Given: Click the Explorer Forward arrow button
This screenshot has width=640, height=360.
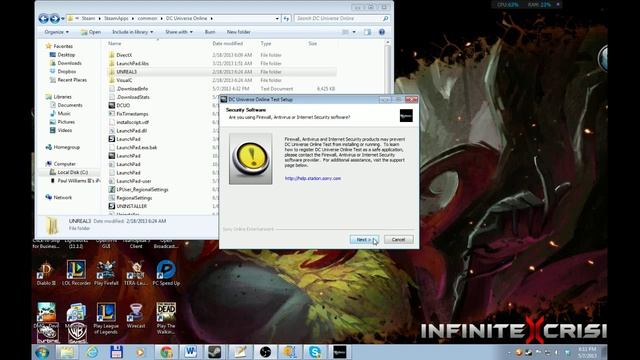Looking at the screenshot, I should [55, 18].
